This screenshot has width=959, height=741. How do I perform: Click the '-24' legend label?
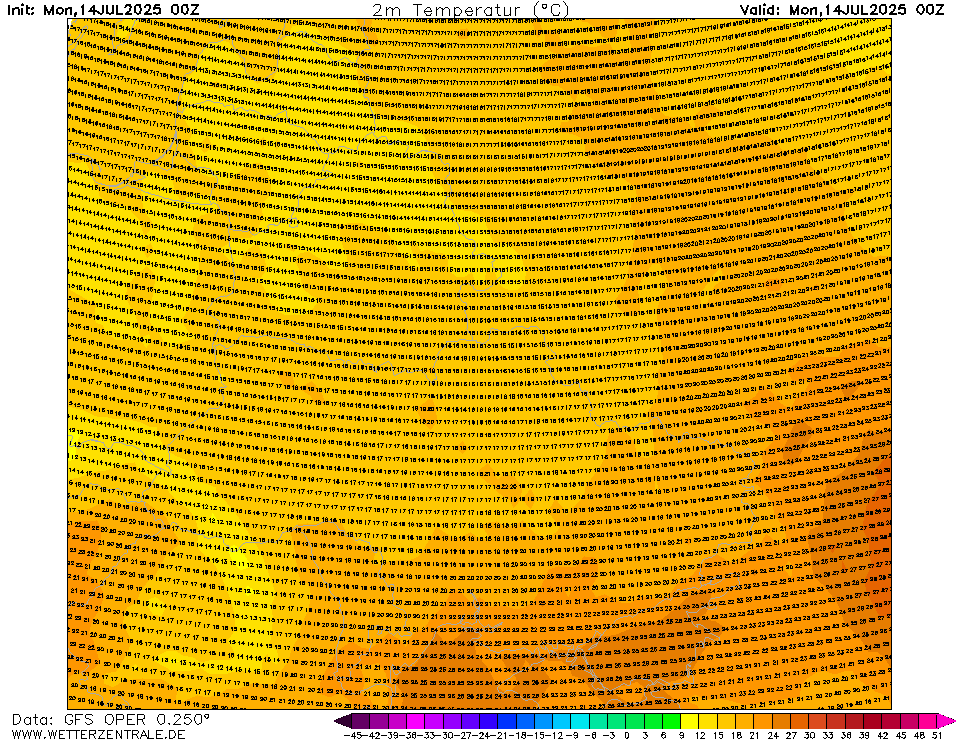pos(480,735)
